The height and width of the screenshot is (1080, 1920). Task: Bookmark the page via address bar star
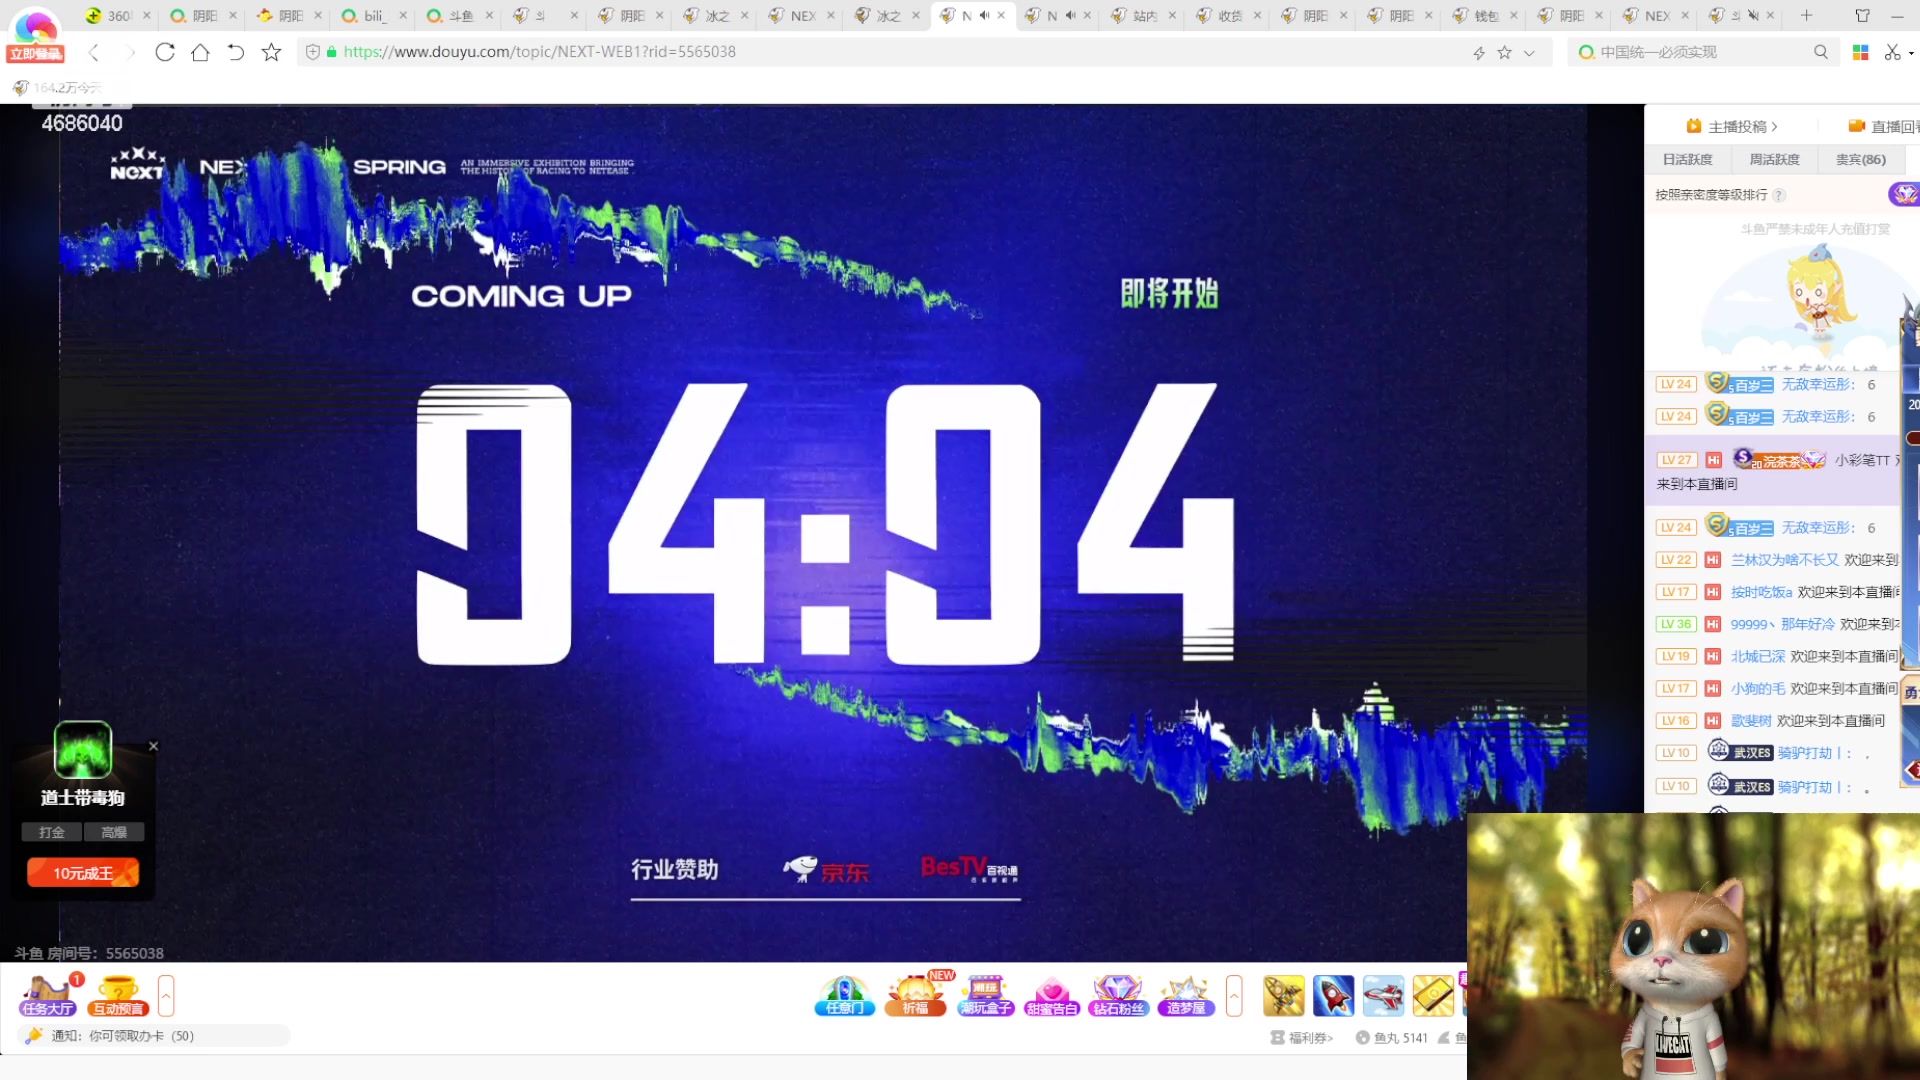point(1504,52)
